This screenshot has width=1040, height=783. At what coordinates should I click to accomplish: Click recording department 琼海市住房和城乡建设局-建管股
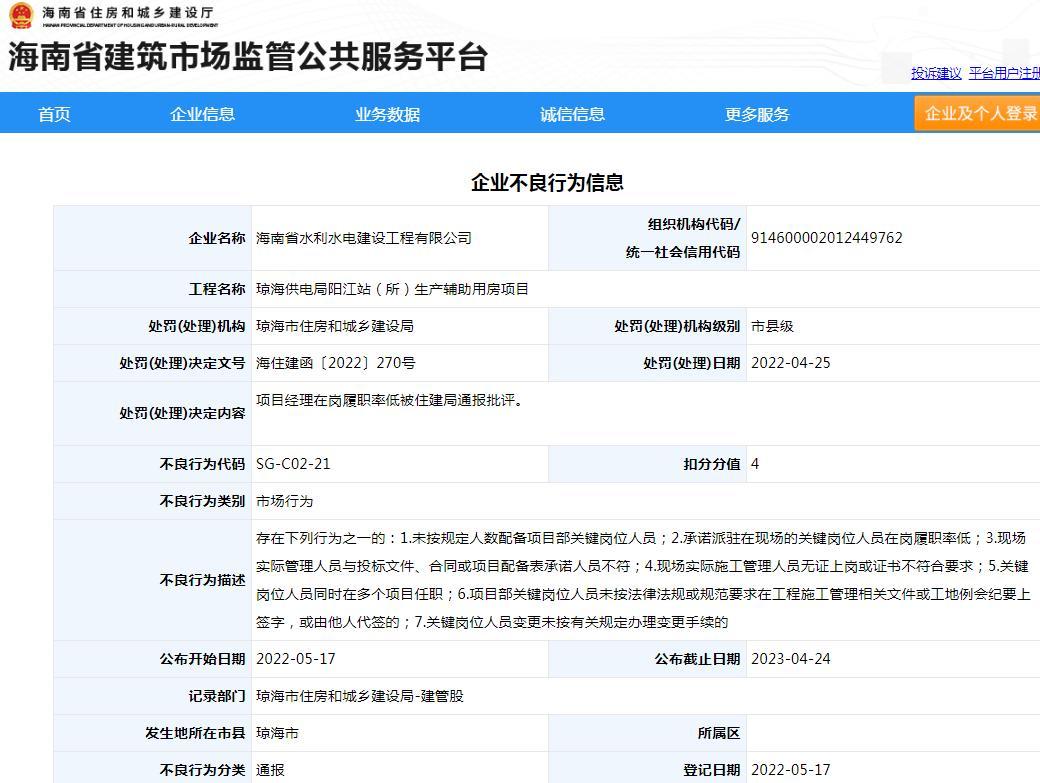[x=359, y=696]
